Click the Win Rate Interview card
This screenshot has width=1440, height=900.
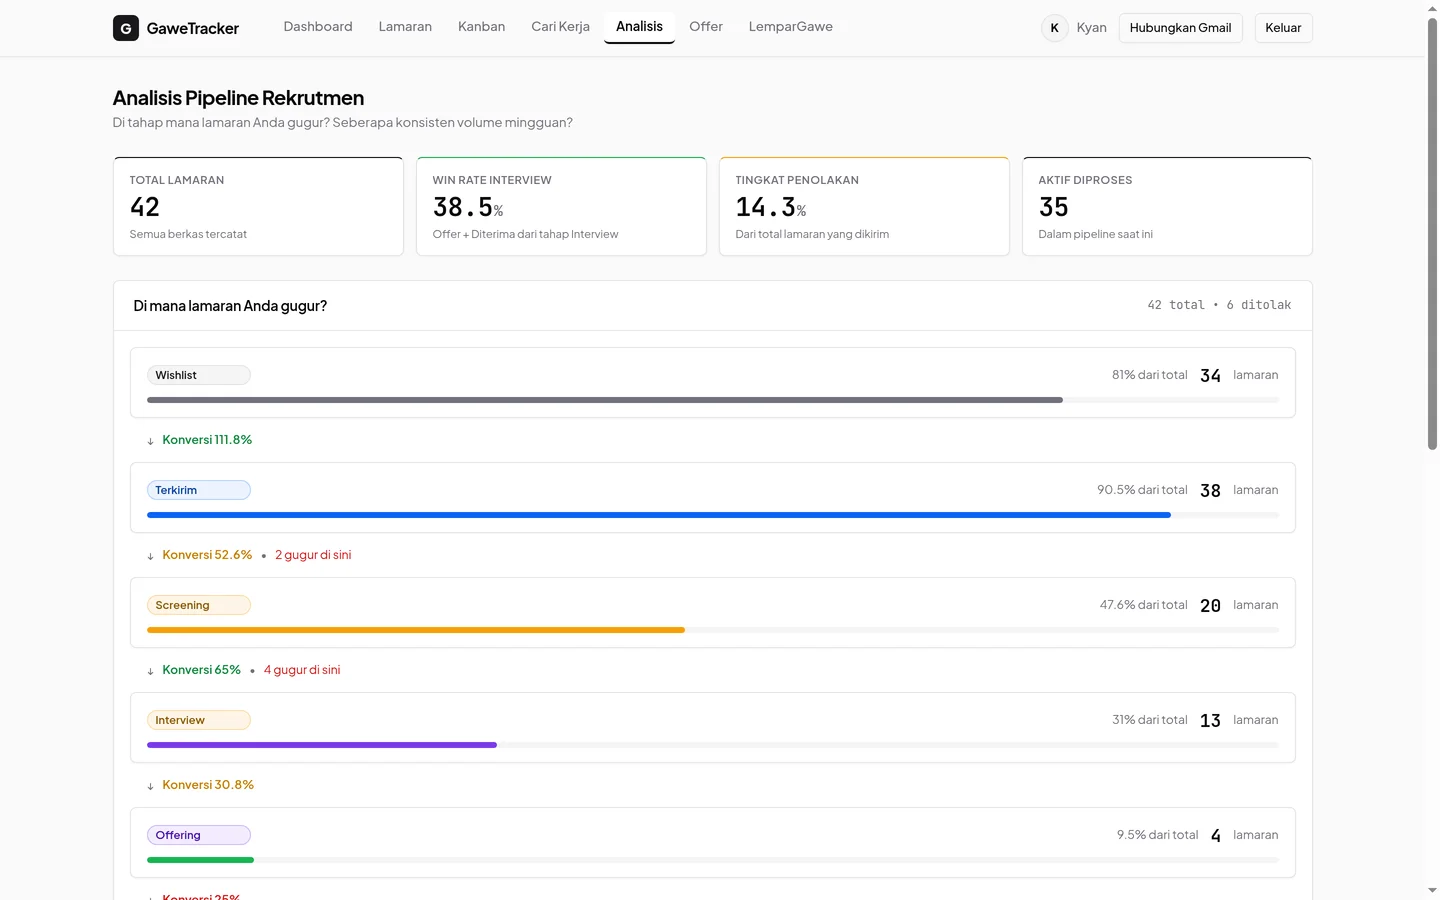pyautogui.click(x=561, y=206)
